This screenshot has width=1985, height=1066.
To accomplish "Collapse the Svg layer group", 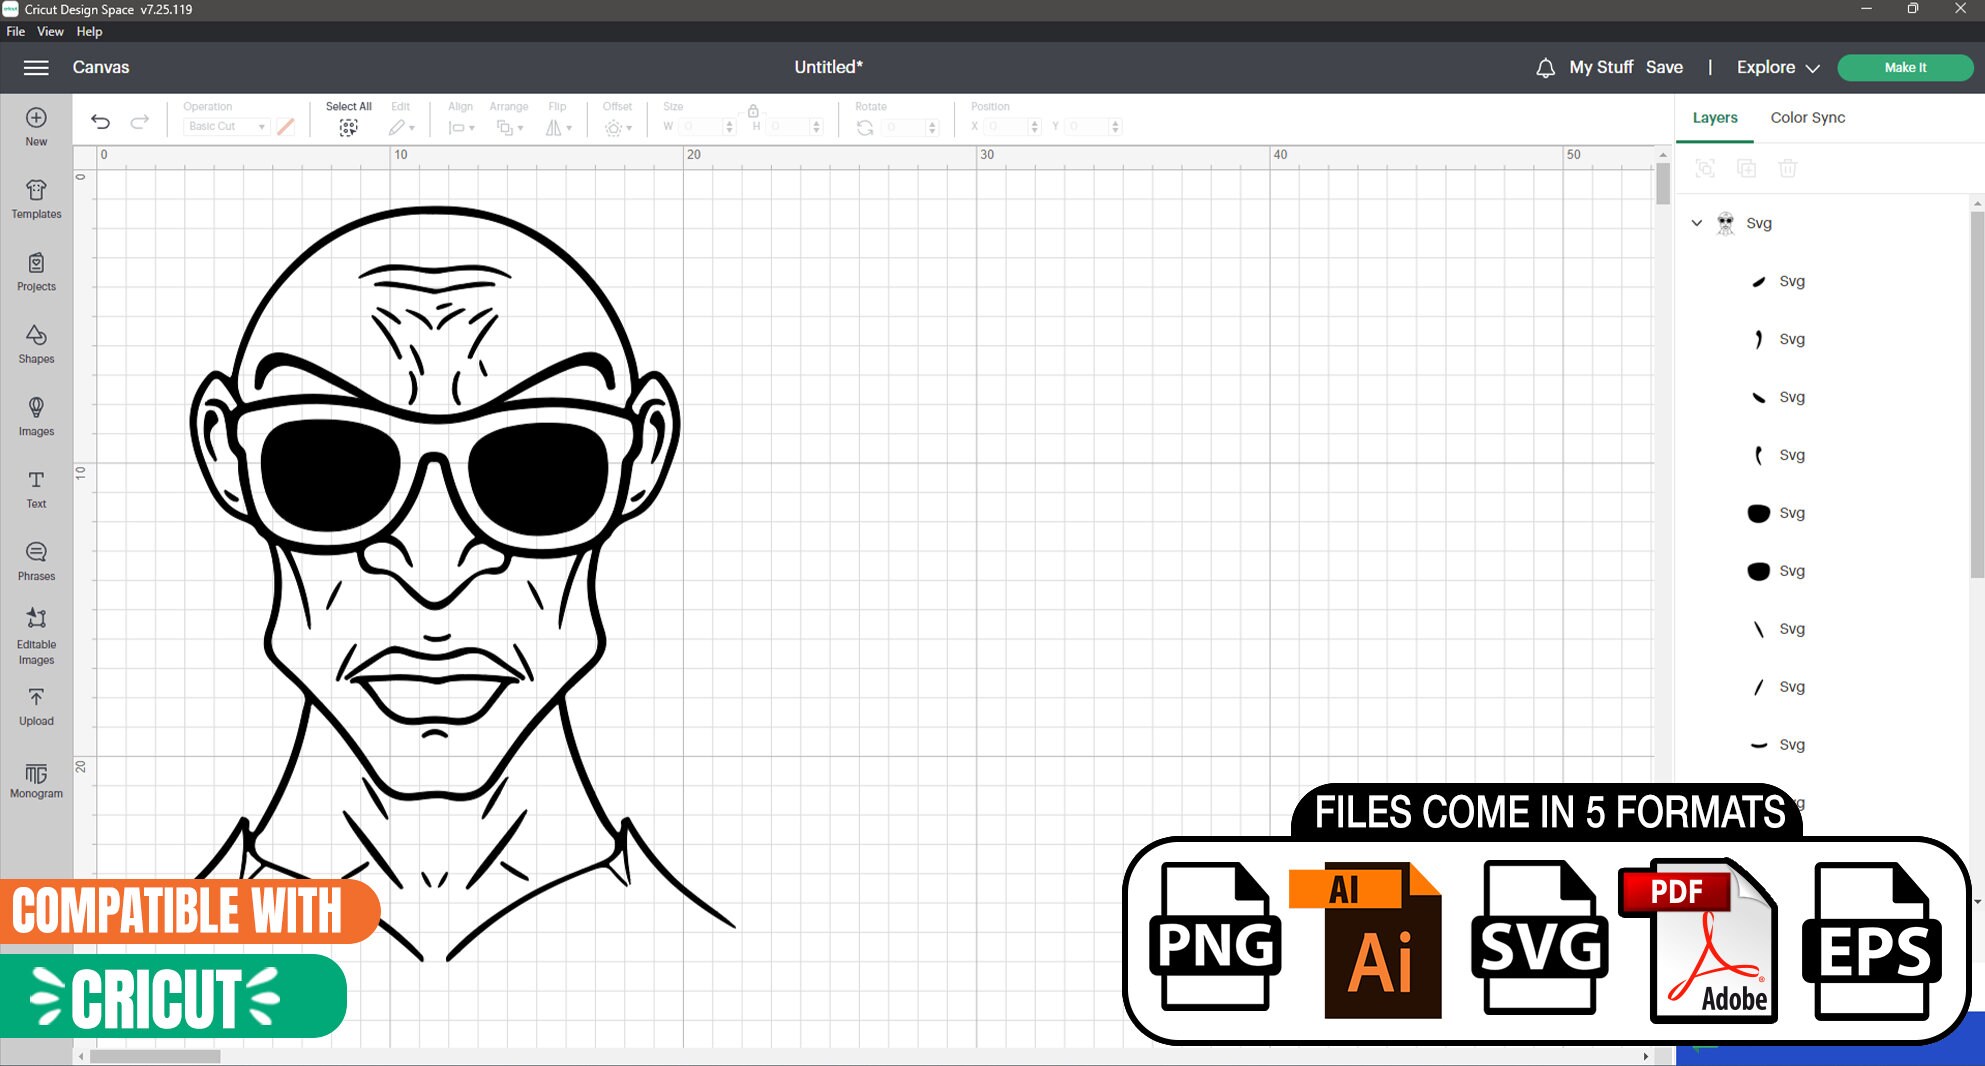I will point(1696,223).
